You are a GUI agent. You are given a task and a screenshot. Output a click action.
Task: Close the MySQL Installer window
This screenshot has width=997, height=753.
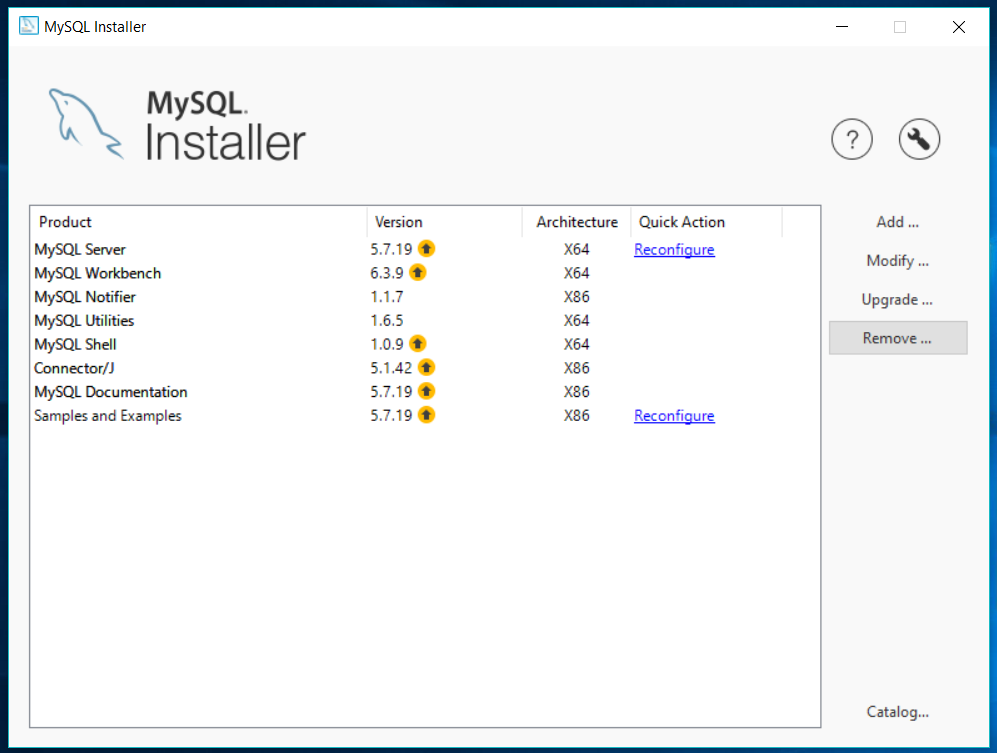tap(959, 27)
